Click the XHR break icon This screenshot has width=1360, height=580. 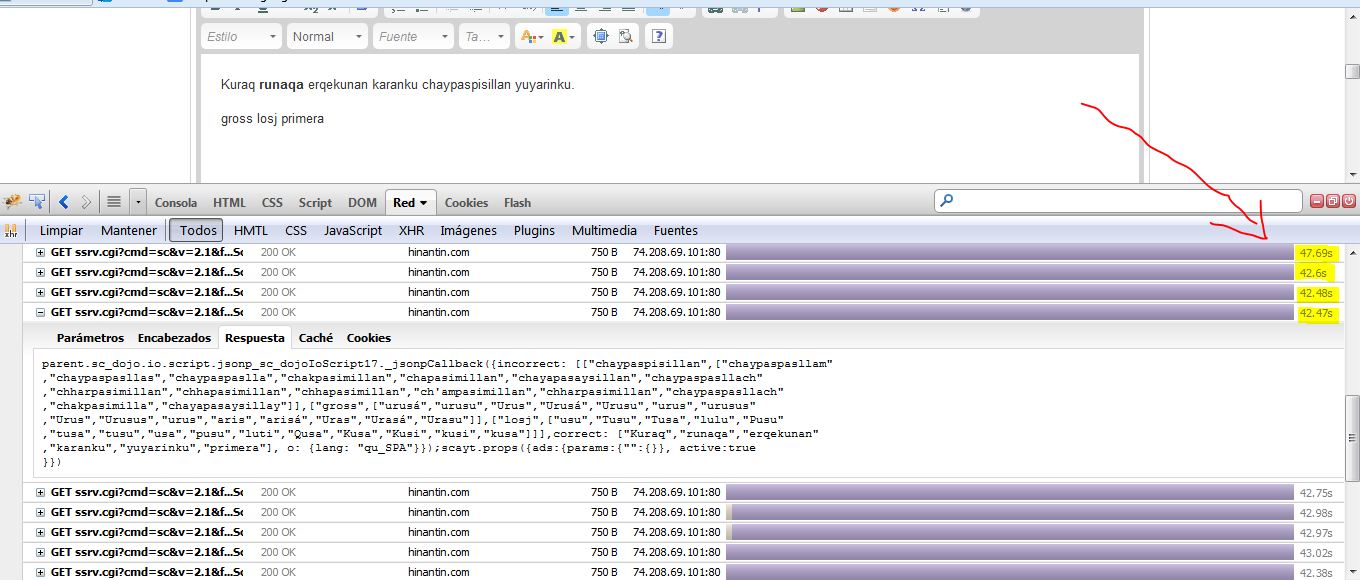pyautogui.click(x=12, y=231)
